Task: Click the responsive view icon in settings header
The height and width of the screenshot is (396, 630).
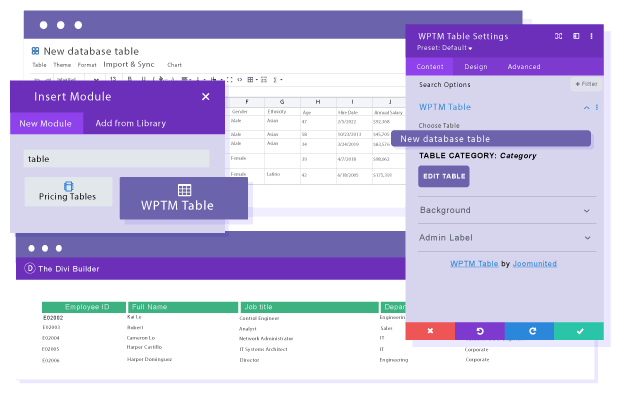Action: pos(558,36)
